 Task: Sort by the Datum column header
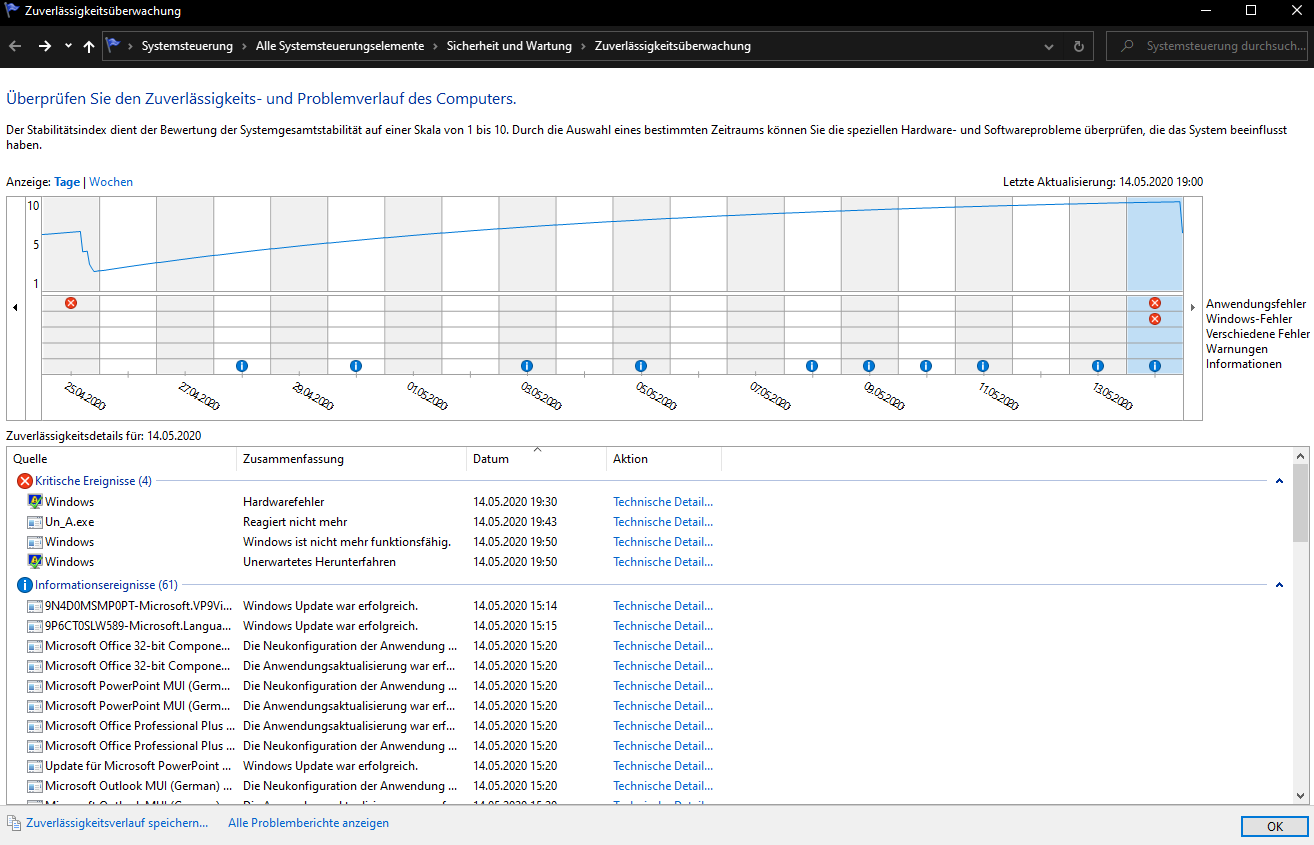click(x=536, y=459)
